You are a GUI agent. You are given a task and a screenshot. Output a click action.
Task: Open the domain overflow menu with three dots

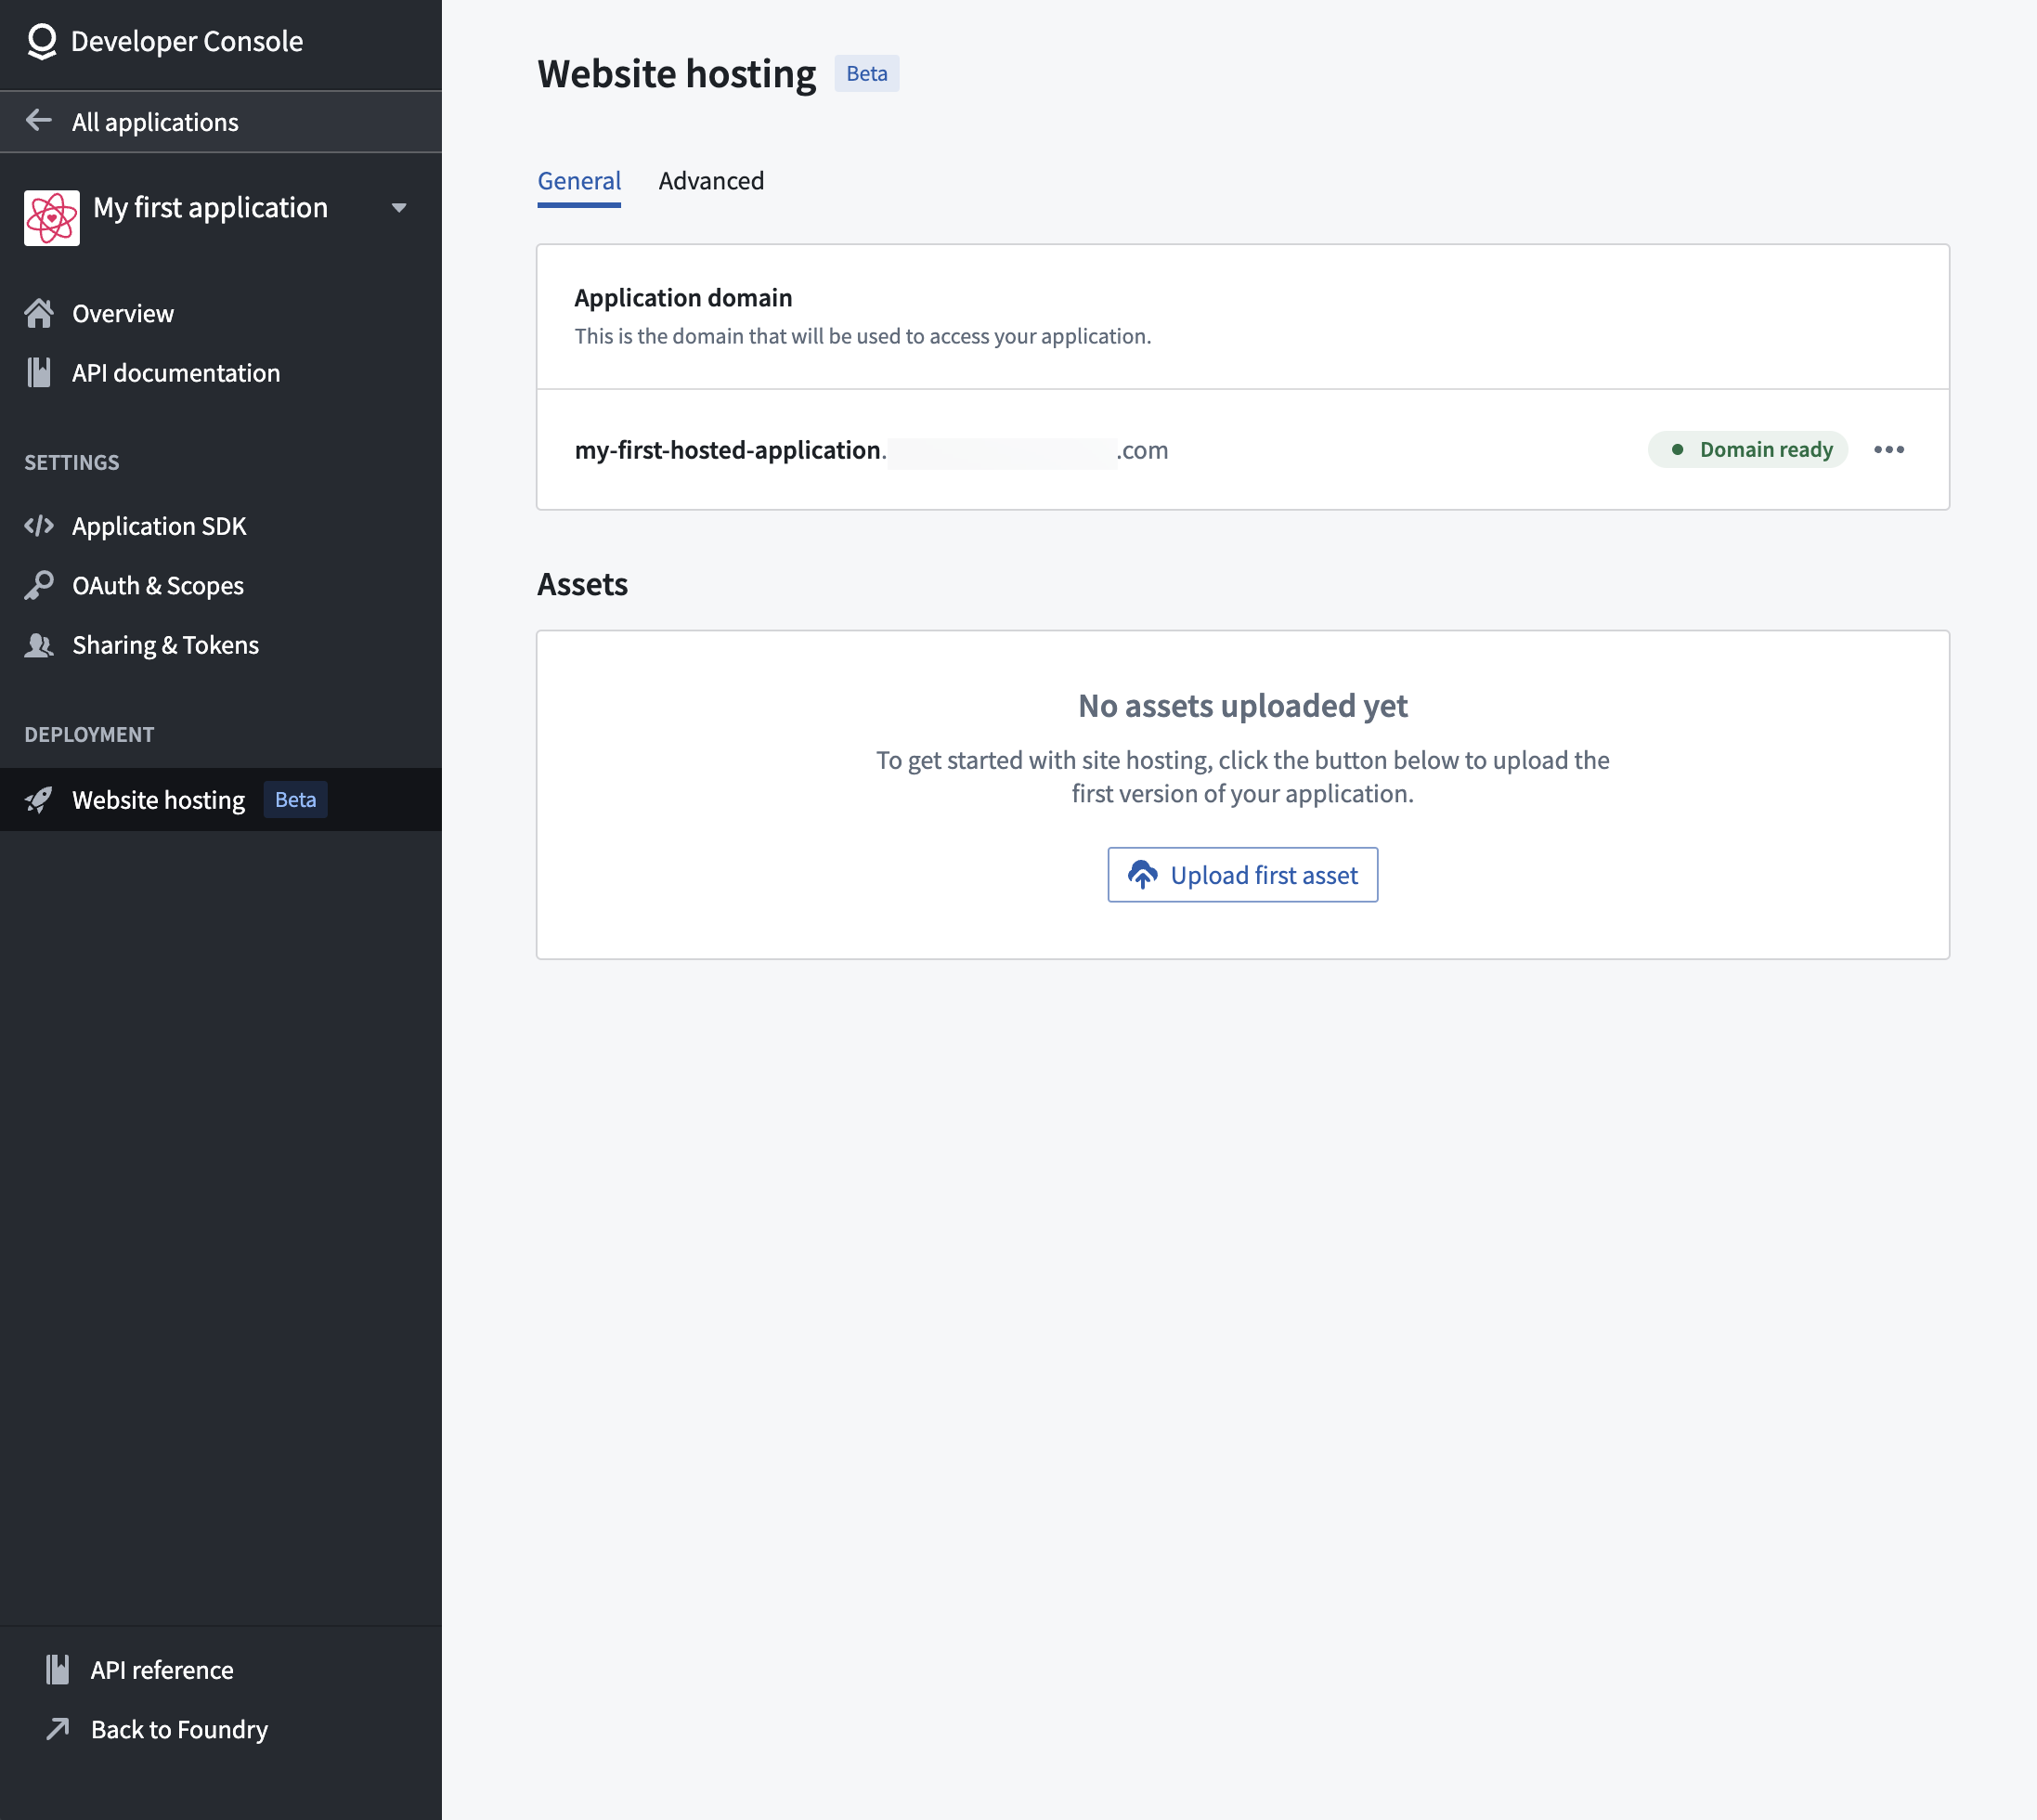tap(1889, 449)
